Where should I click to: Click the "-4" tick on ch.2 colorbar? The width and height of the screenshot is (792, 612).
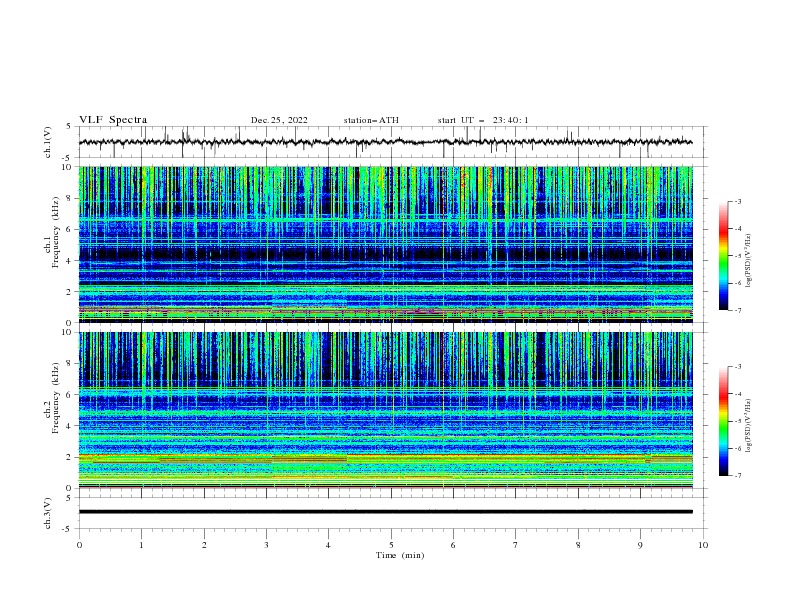point(737,394)
